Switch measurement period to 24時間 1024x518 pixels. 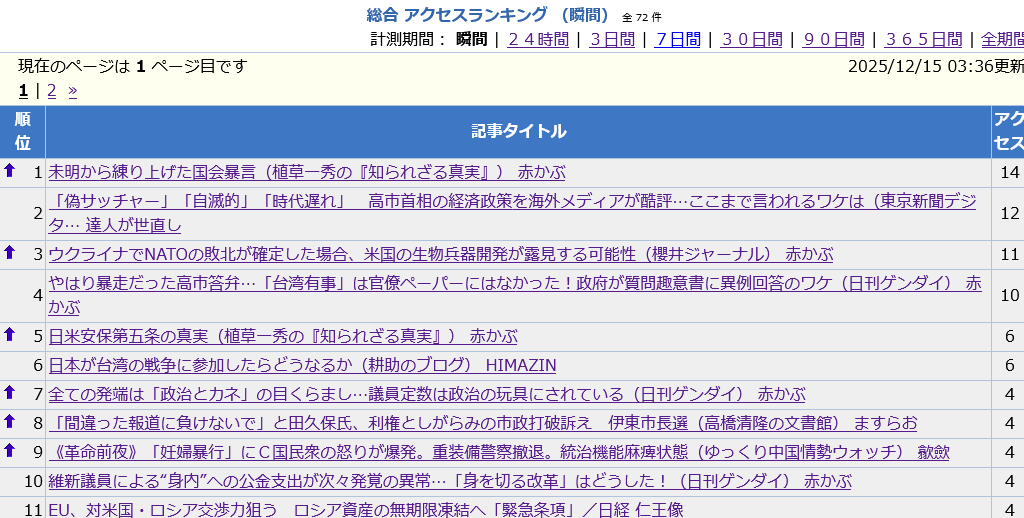coord(538,39)
